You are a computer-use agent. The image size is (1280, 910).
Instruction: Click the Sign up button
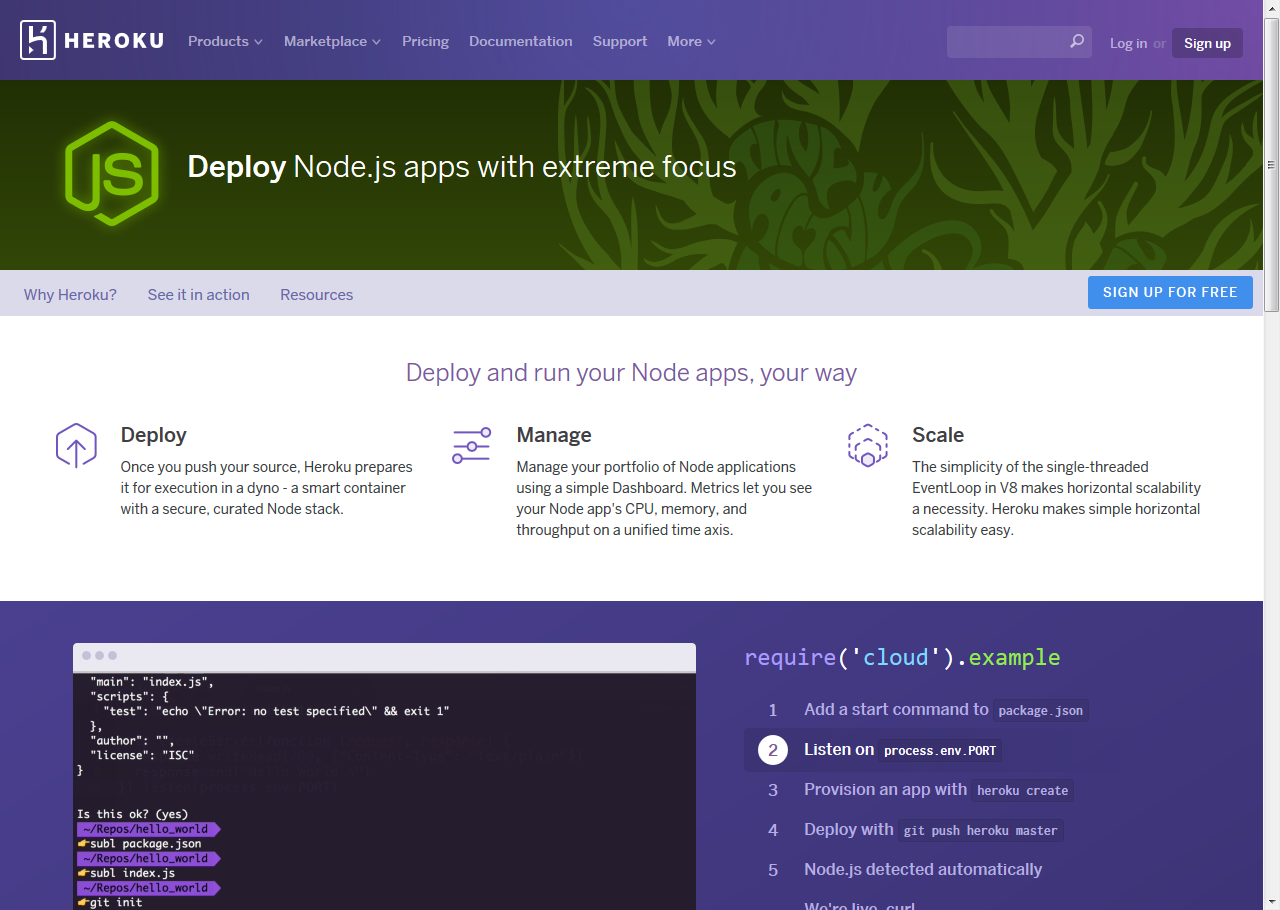tap(1207, 43)
